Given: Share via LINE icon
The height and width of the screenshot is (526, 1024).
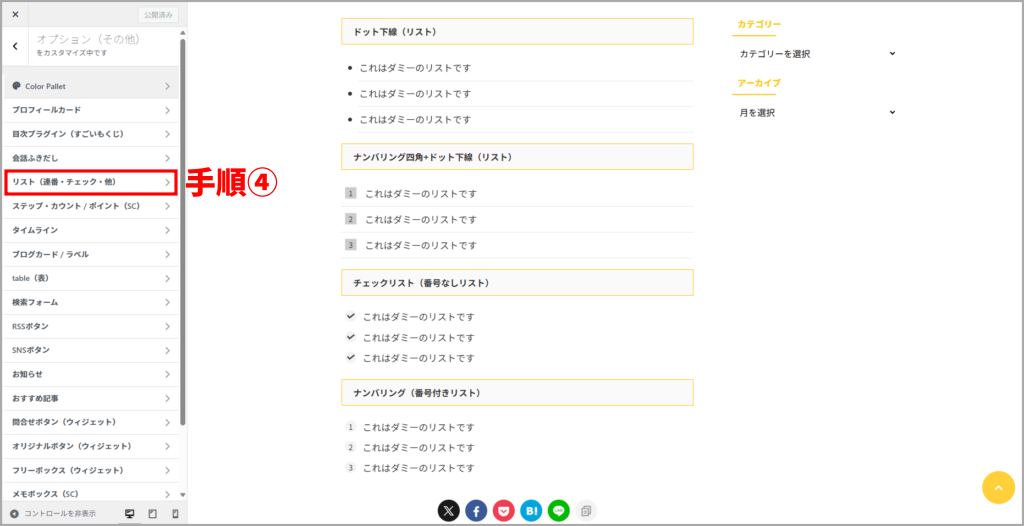Looking at the screenshot, I should (558, 511).
